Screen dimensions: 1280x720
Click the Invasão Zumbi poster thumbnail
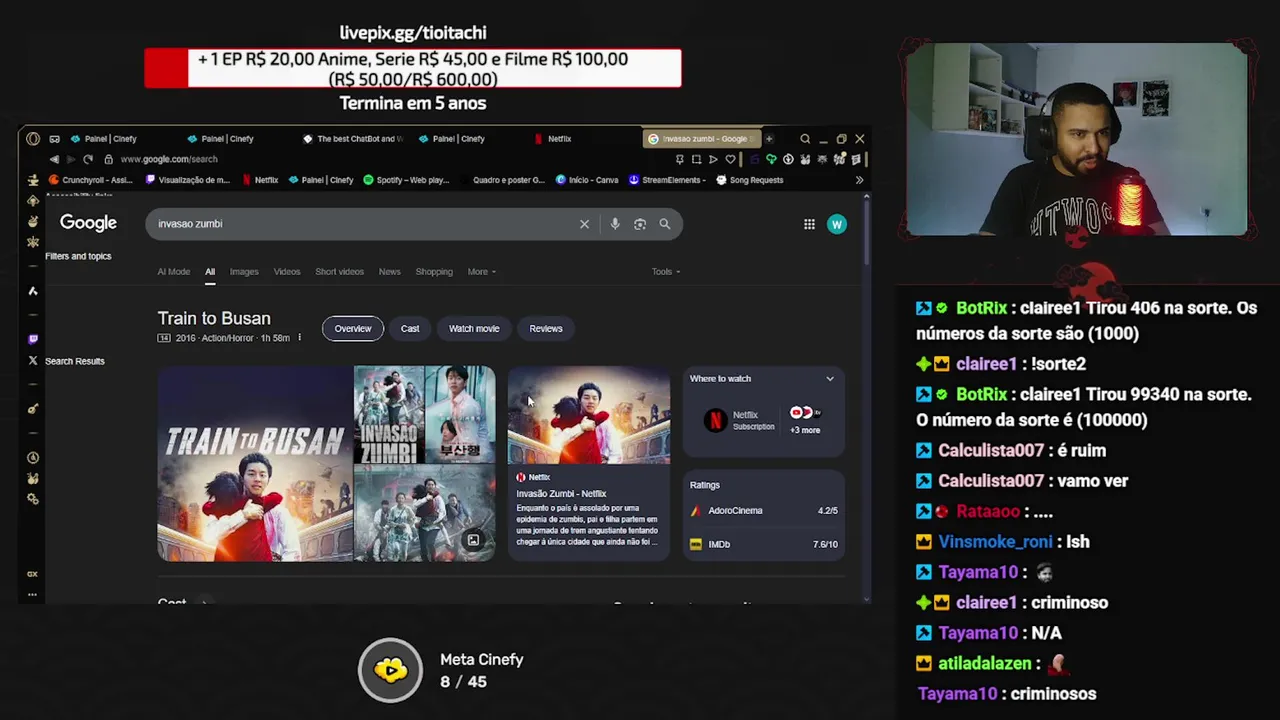tap(388, 416)
